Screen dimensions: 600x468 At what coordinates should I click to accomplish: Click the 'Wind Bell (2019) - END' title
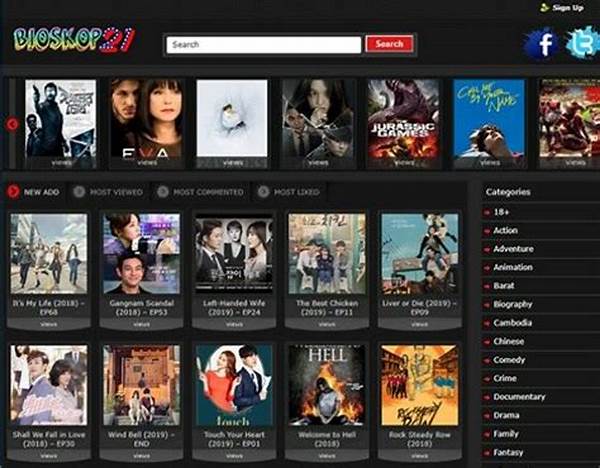coord(142,439)
